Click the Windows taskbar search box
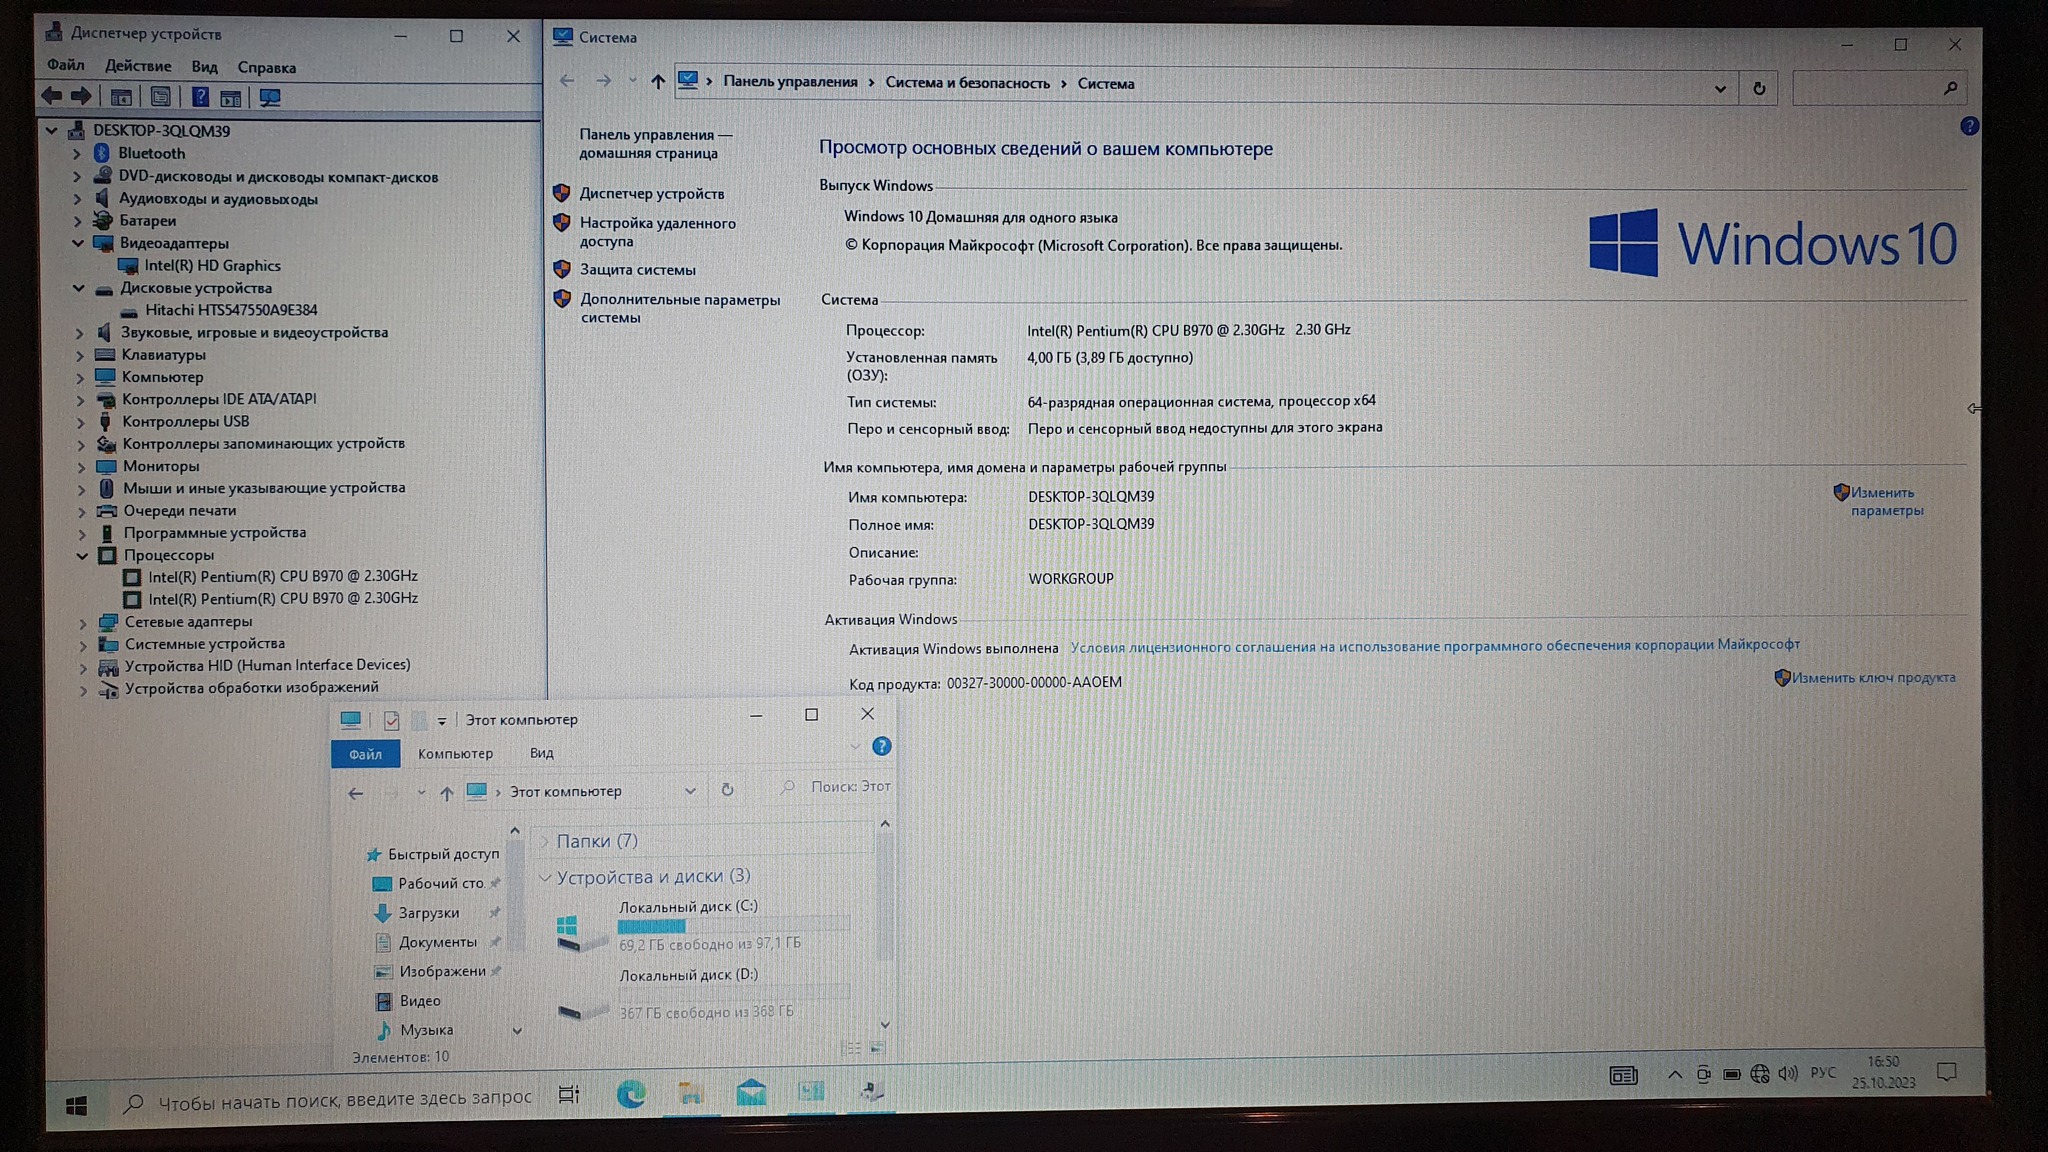Image resolution: width=2048 pixels, height=1152 pixels. pos(345,1099)
